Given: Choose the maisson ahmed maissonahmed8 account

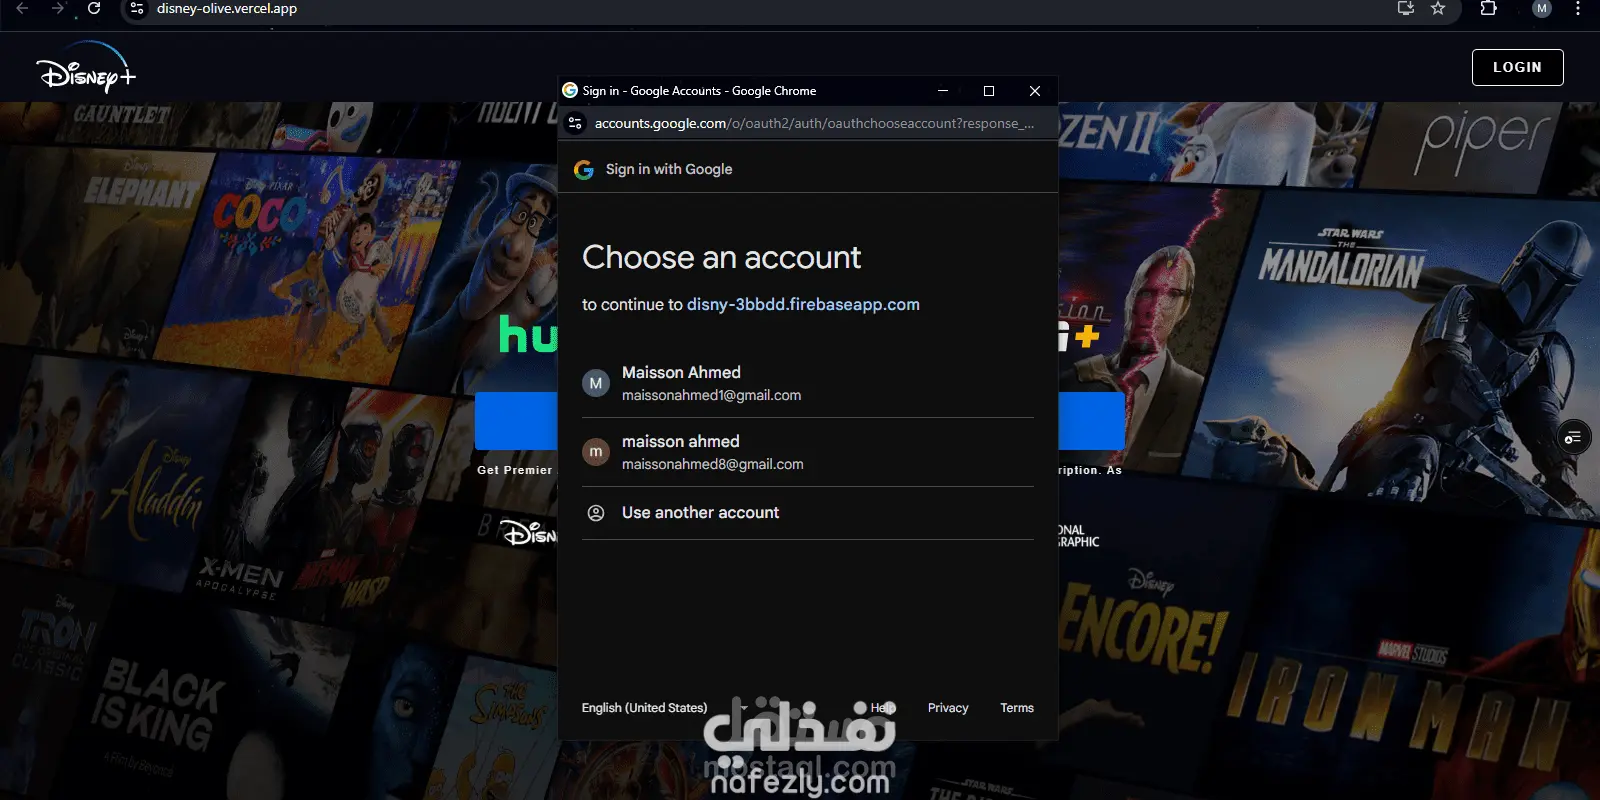Looking at the screenshot, I should click(808, 452).
